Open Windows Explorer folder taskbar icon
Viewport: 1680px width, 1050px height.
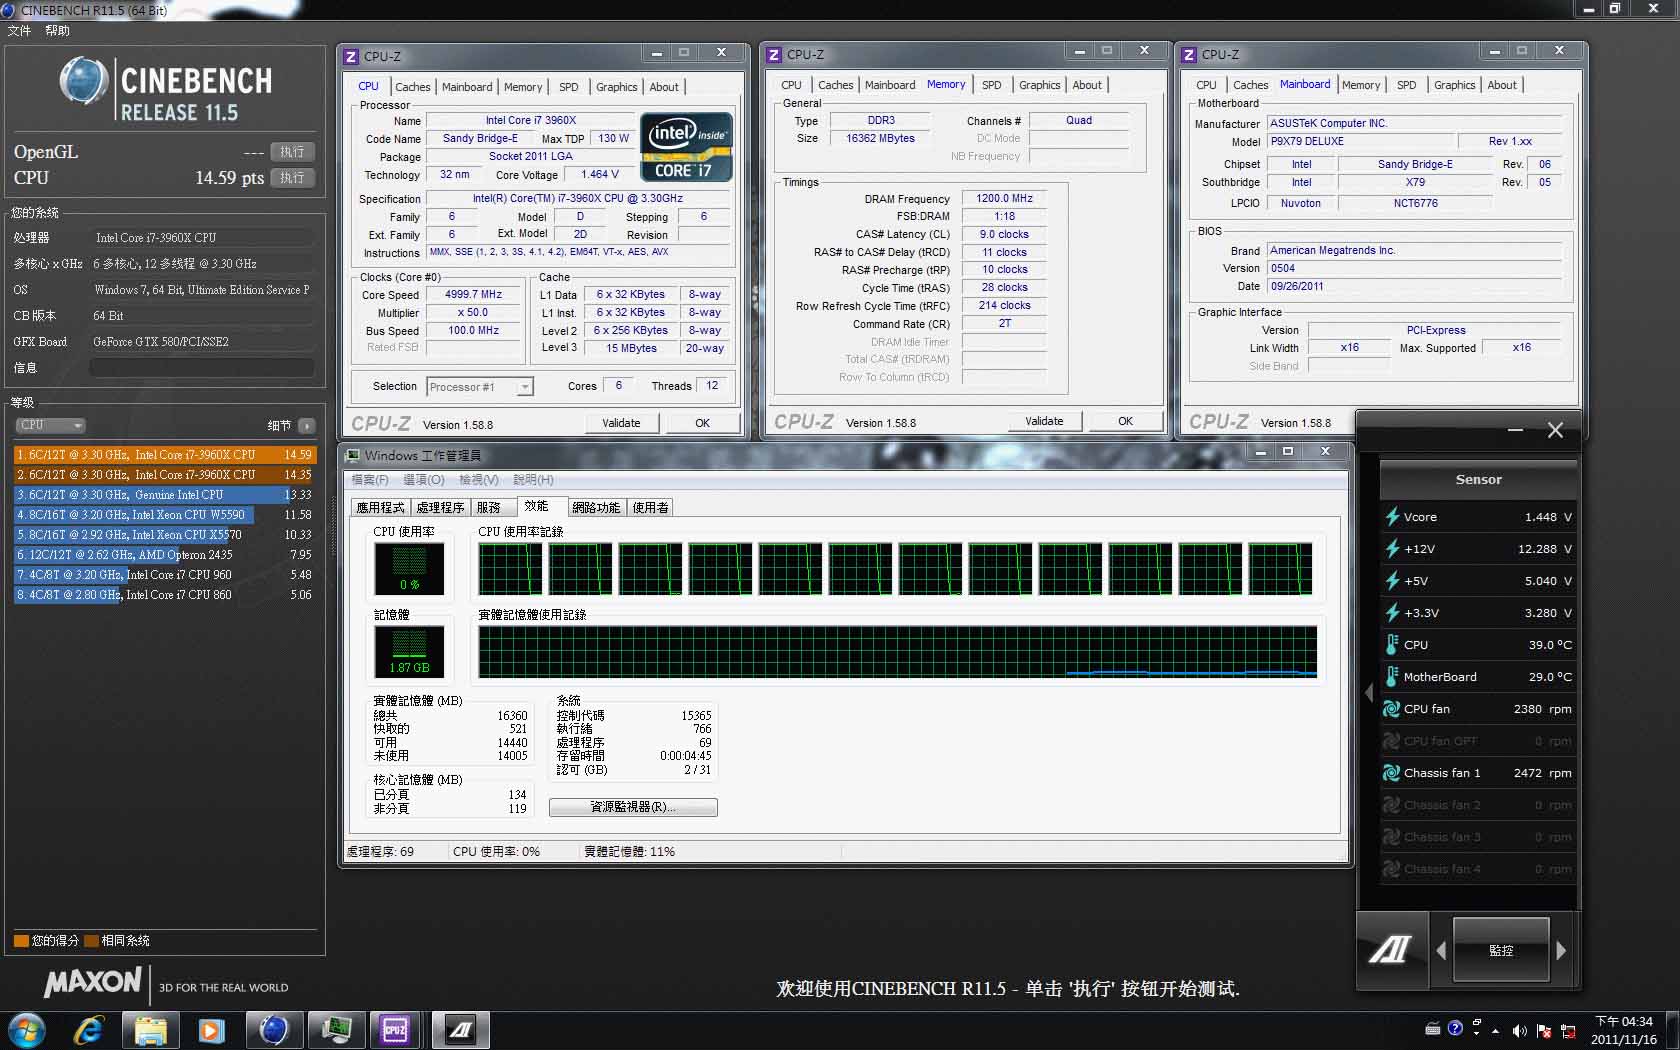[x=150, y=1030]
